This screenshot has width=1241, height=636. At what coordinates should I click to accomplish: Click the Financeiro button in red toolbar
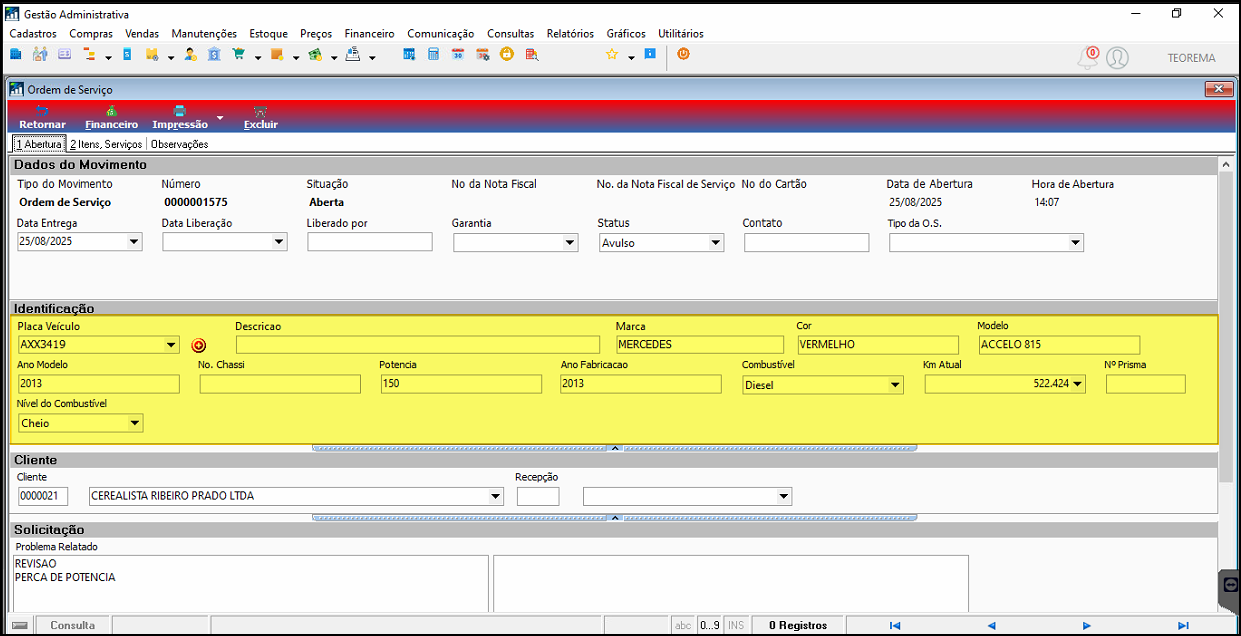(x=112, y=117)
